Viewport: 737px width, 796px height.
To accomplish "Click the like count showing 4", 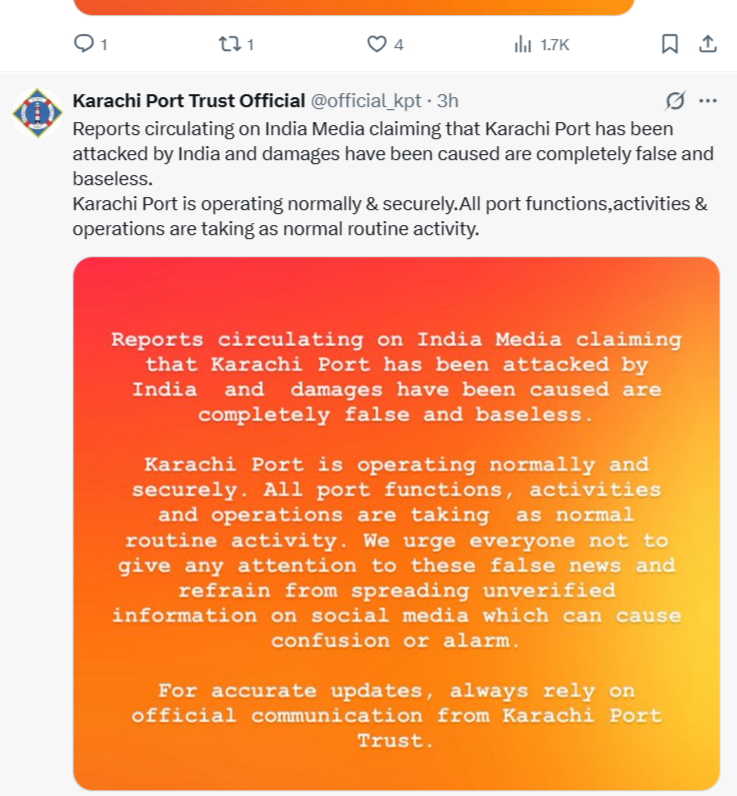I will tap(399, 45).
